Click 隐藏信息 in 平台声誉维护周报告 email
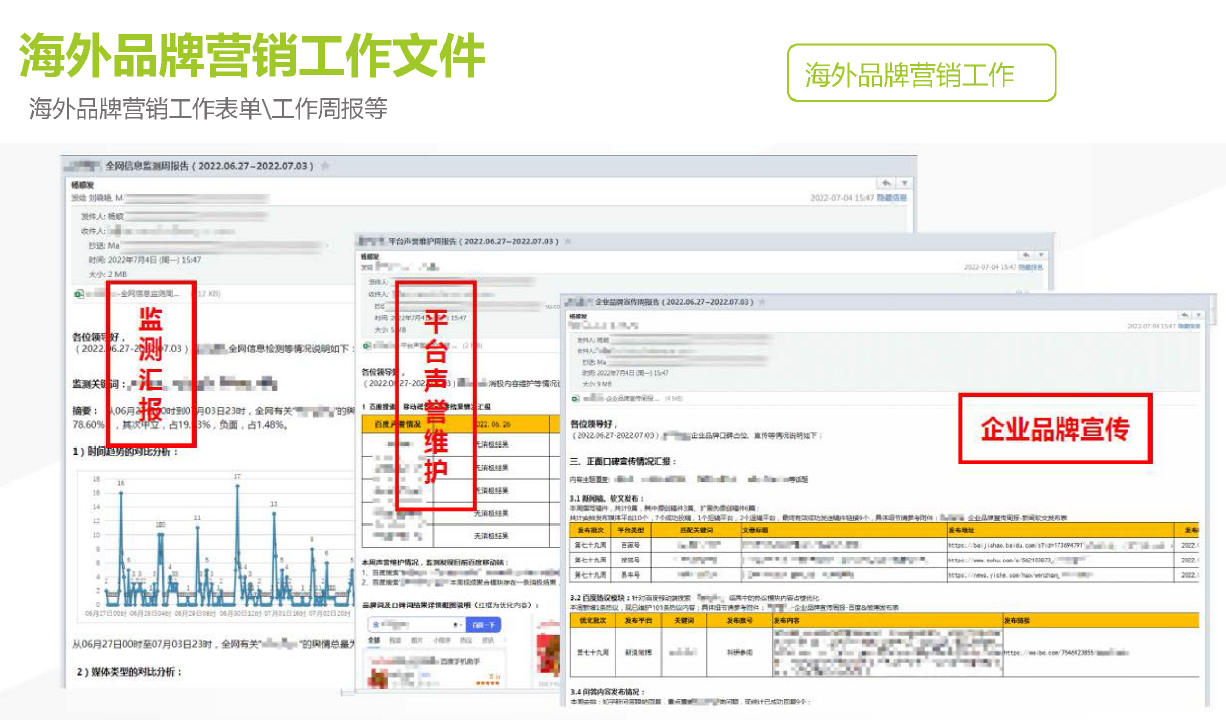This screenshot has width=1226, height=720. pos(1031,268)
